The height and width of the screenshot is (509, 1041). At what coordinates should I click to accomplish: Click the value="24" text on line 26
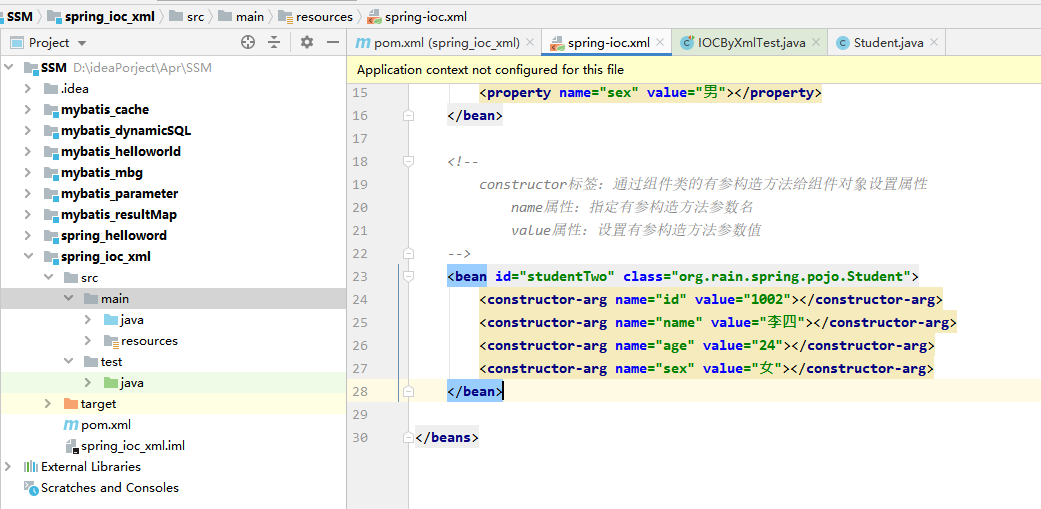point(743,346)
